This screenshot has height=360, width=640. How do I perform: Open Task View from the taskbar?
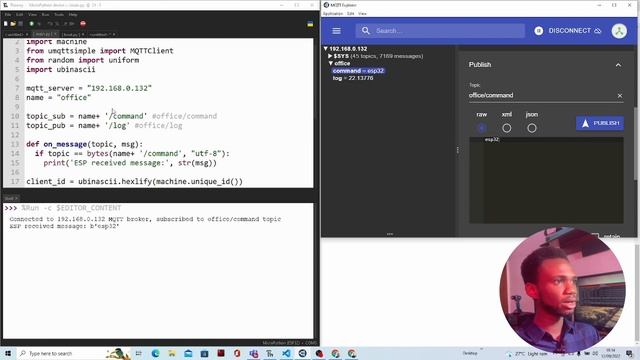[138, 353]
